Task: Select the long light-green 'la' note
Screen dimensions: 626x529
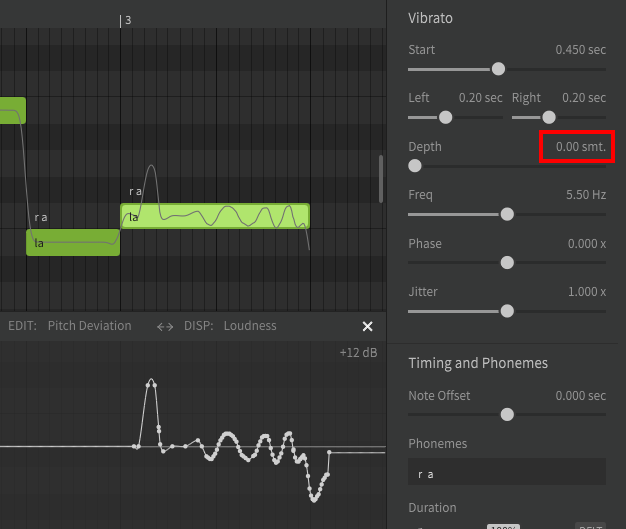Action: (x=215, y=216)
